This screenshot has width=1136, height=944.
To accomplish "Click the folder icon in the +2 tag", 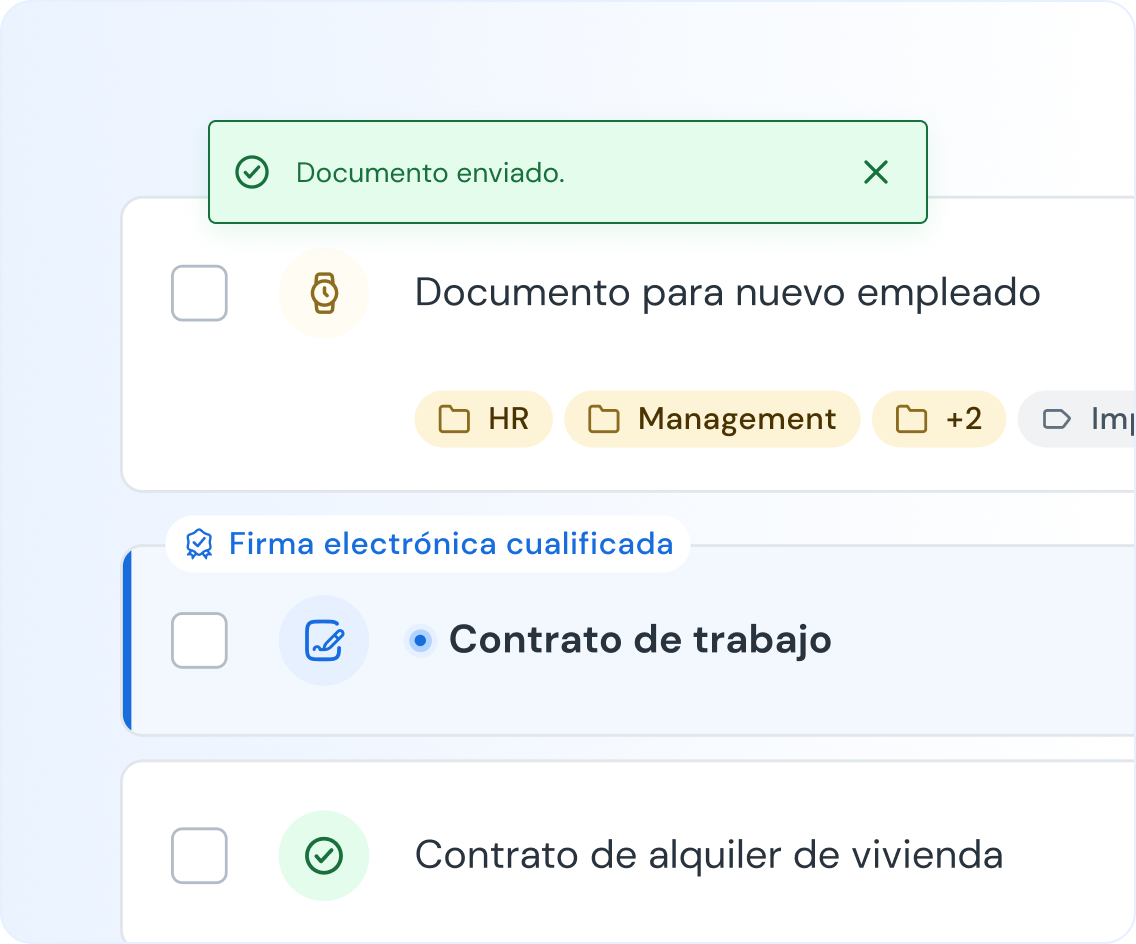I will 911,419.
